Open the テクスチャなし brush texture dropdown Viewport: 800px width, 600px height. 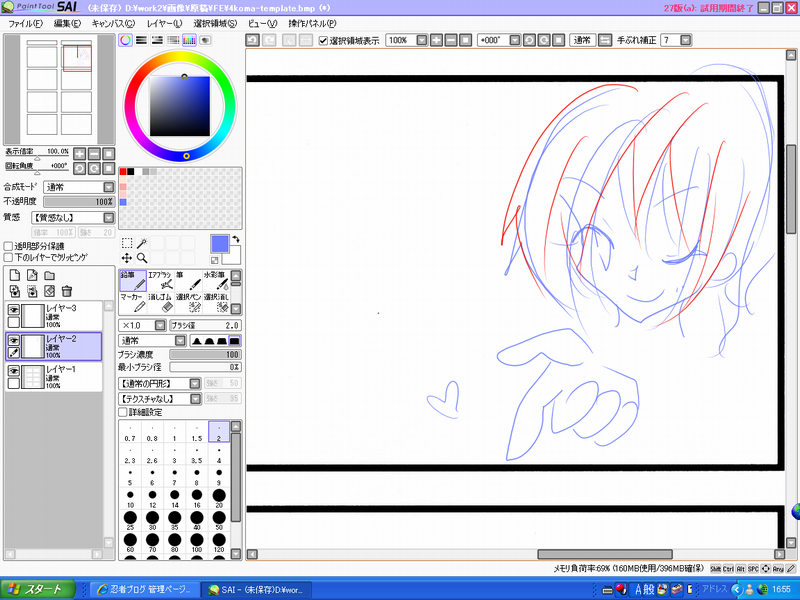click(x=195, y=399)
